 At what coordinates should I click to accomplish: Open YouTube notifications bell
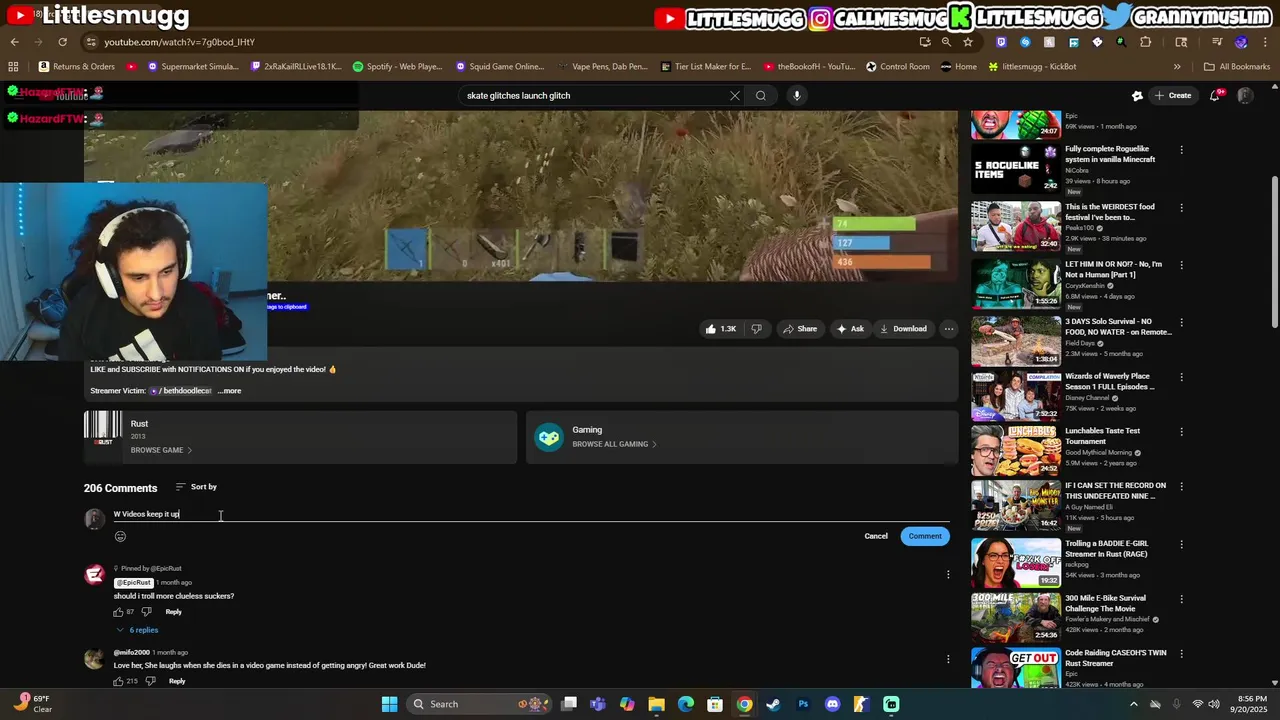[x=1215, y=96]
